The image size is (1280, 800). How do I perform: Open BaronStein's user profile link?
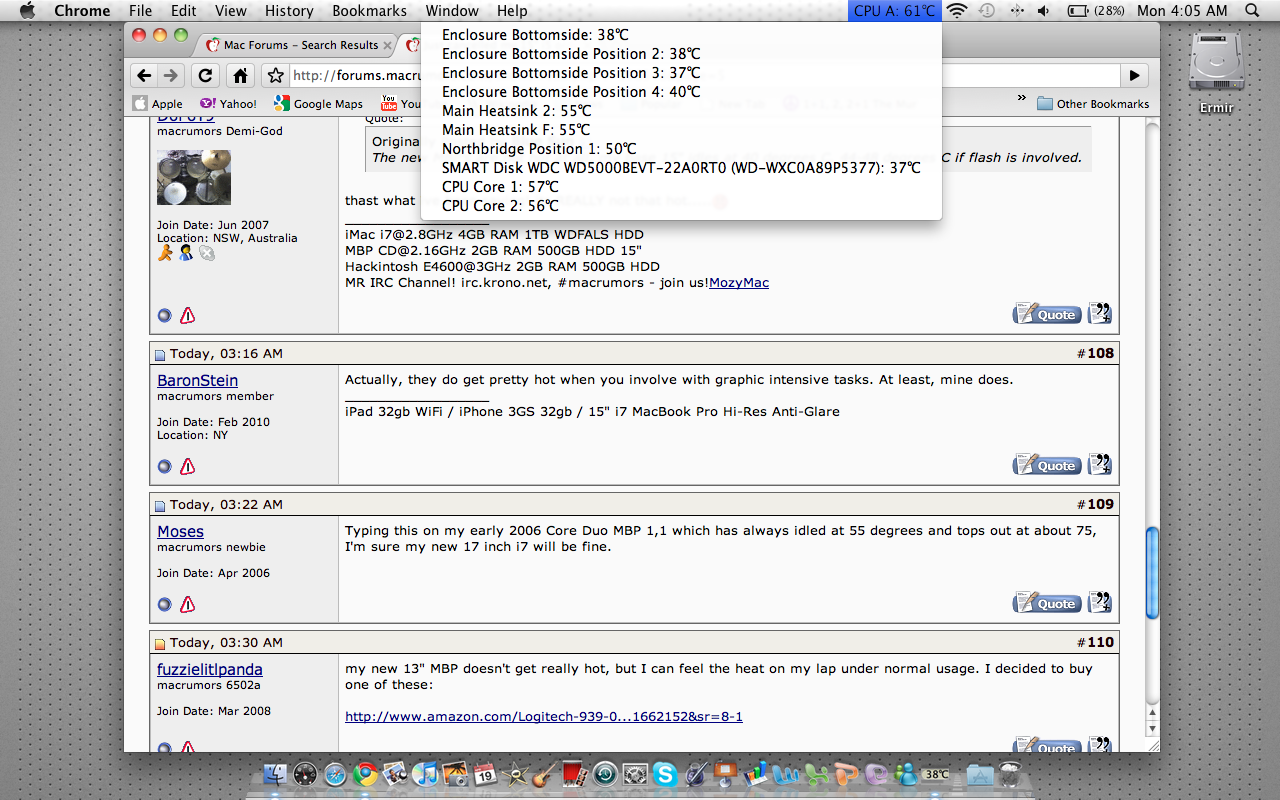[x=197, y=381]
